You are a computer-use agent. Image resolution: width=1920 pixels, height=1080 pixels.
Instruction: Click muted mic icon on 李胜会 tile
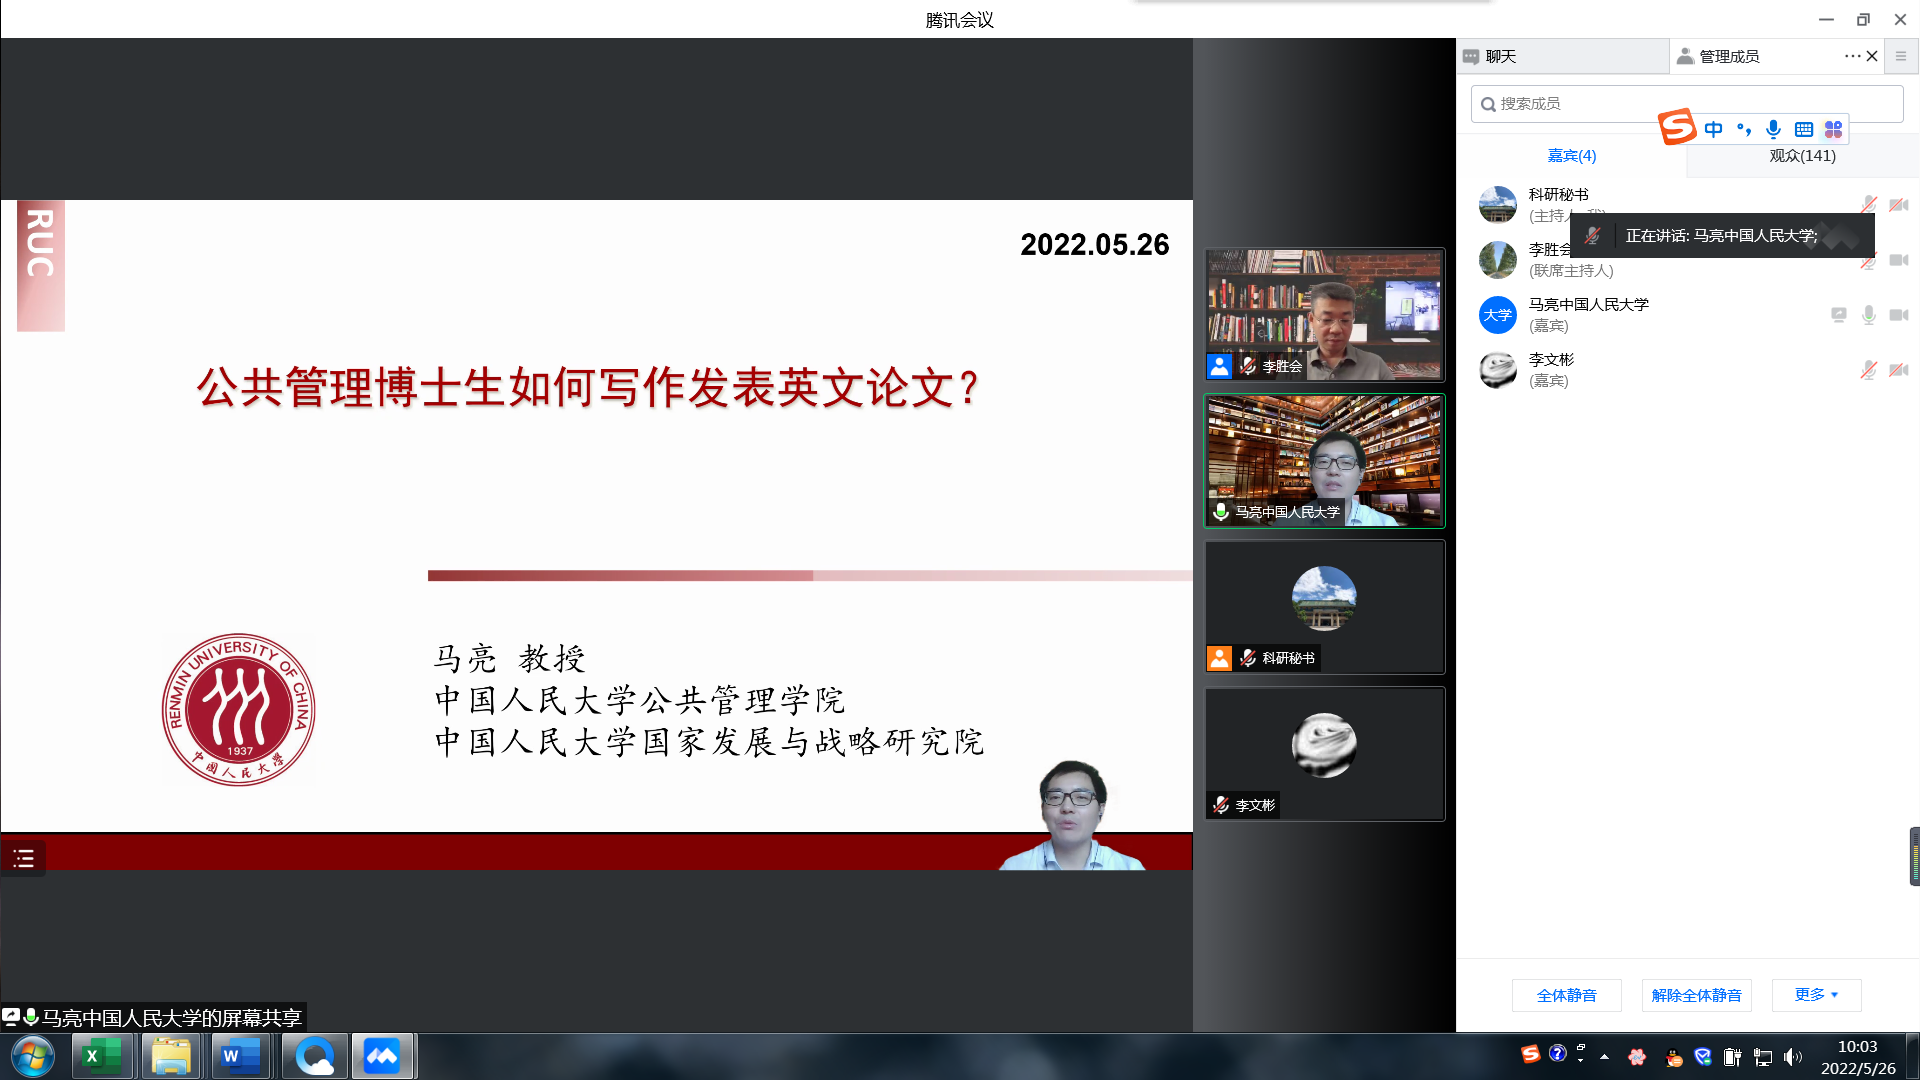1247,366
